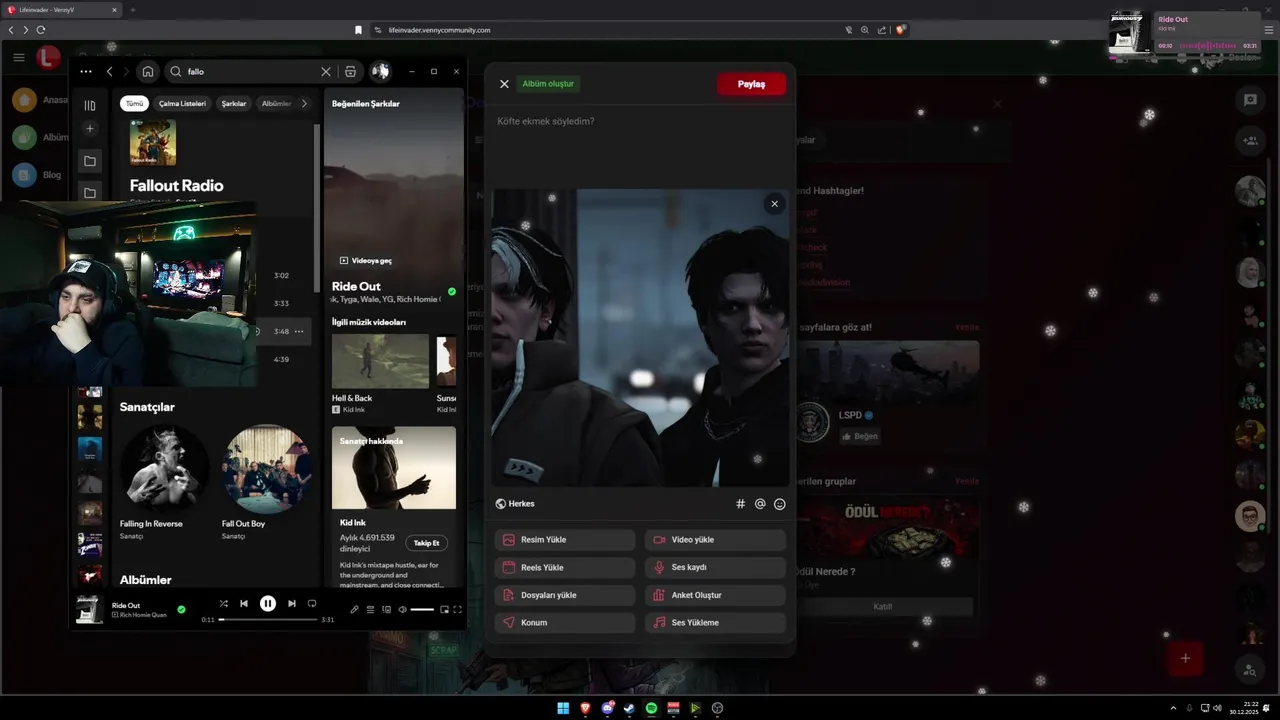Publish the post with Paylaş
This screenshot has width=1280, height=720.
(x=751, y=84)
